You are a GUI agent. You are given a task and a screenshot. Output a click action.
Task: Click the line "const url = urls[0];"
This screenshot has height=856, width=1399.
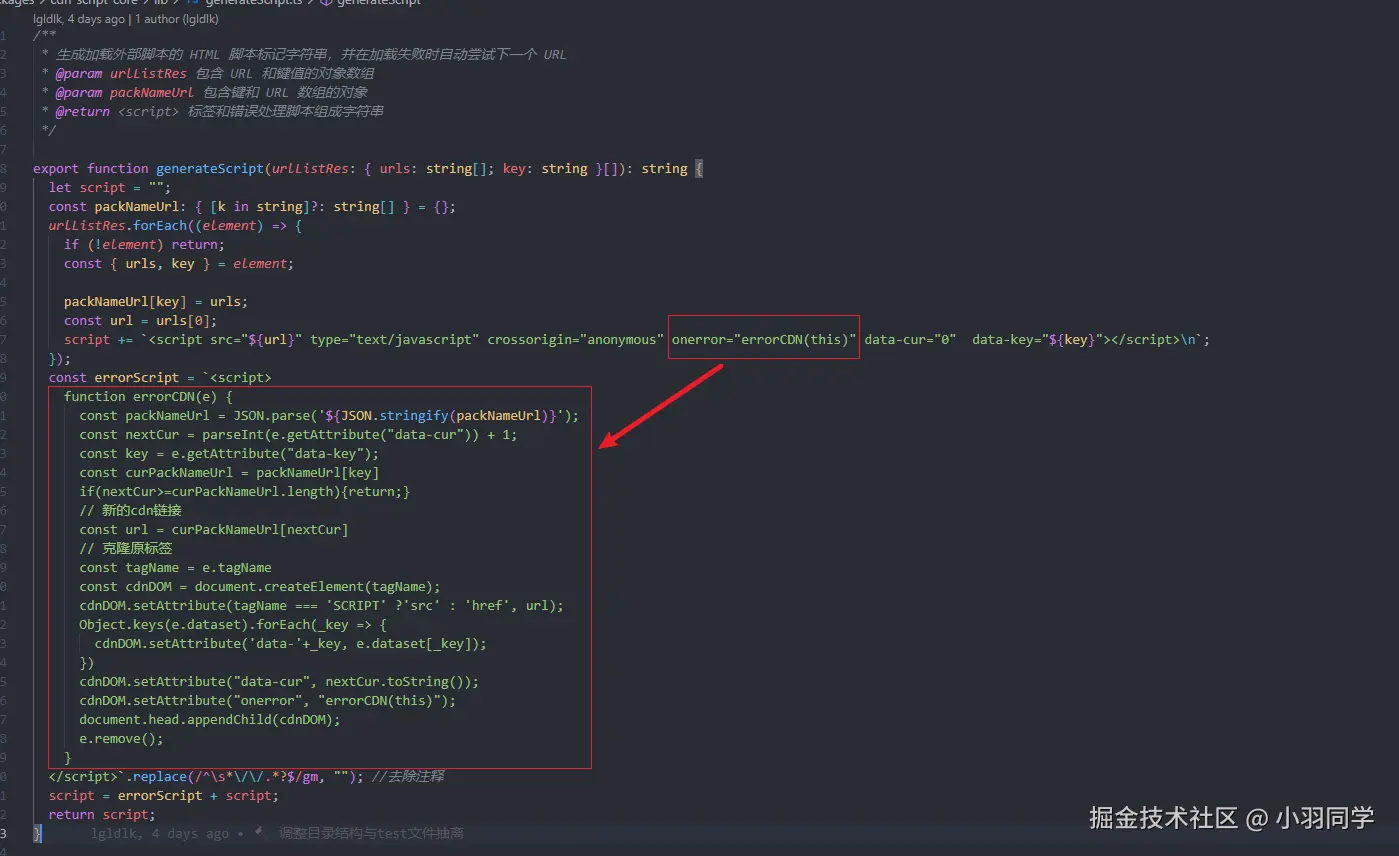pos(141,320)
